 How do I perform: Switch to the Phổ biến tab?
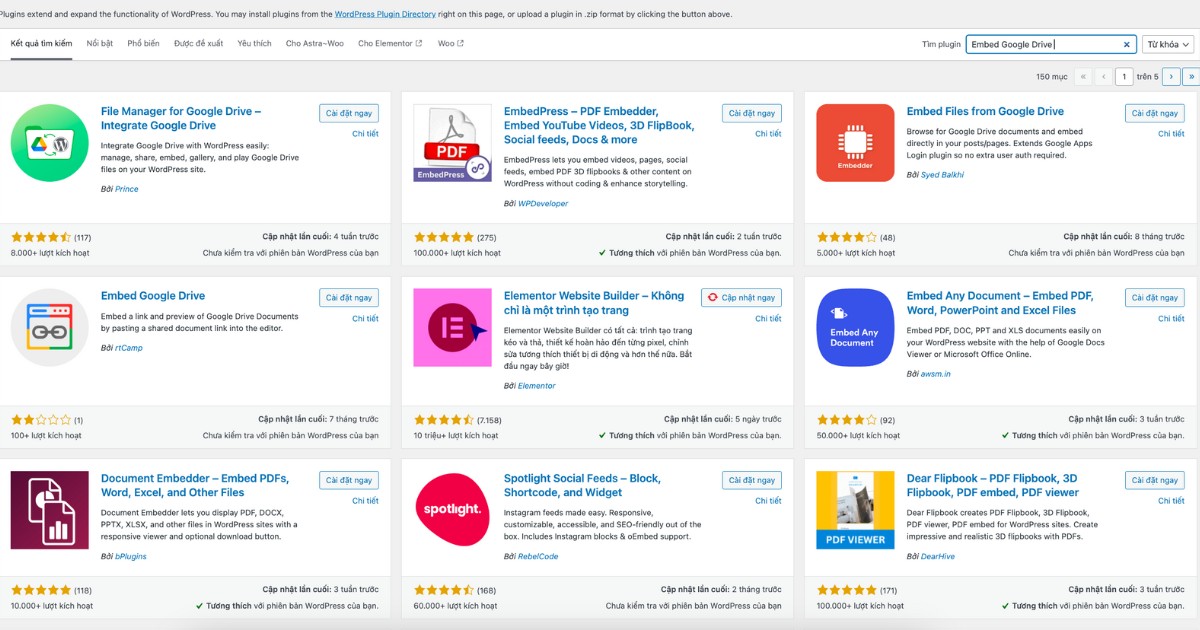coord(144,44)
